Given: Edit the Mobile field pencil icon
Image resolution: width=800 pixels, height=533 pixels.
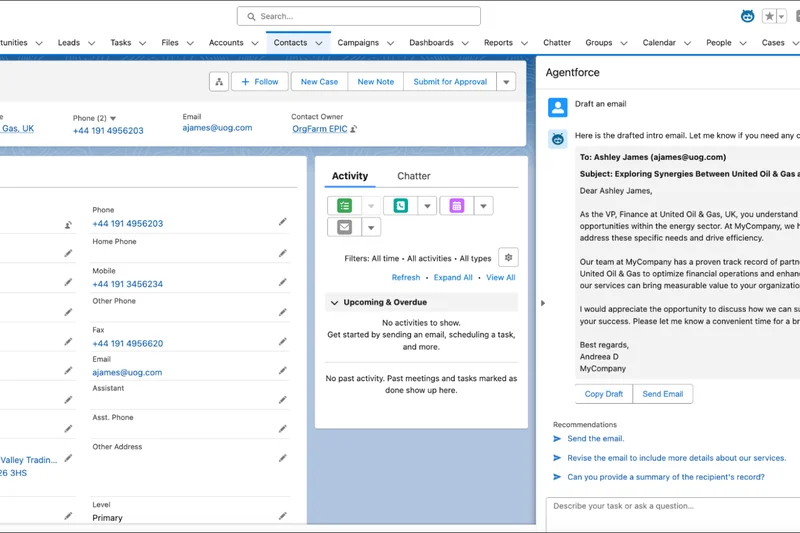Looking at the screenshot, I should point(283,283).
